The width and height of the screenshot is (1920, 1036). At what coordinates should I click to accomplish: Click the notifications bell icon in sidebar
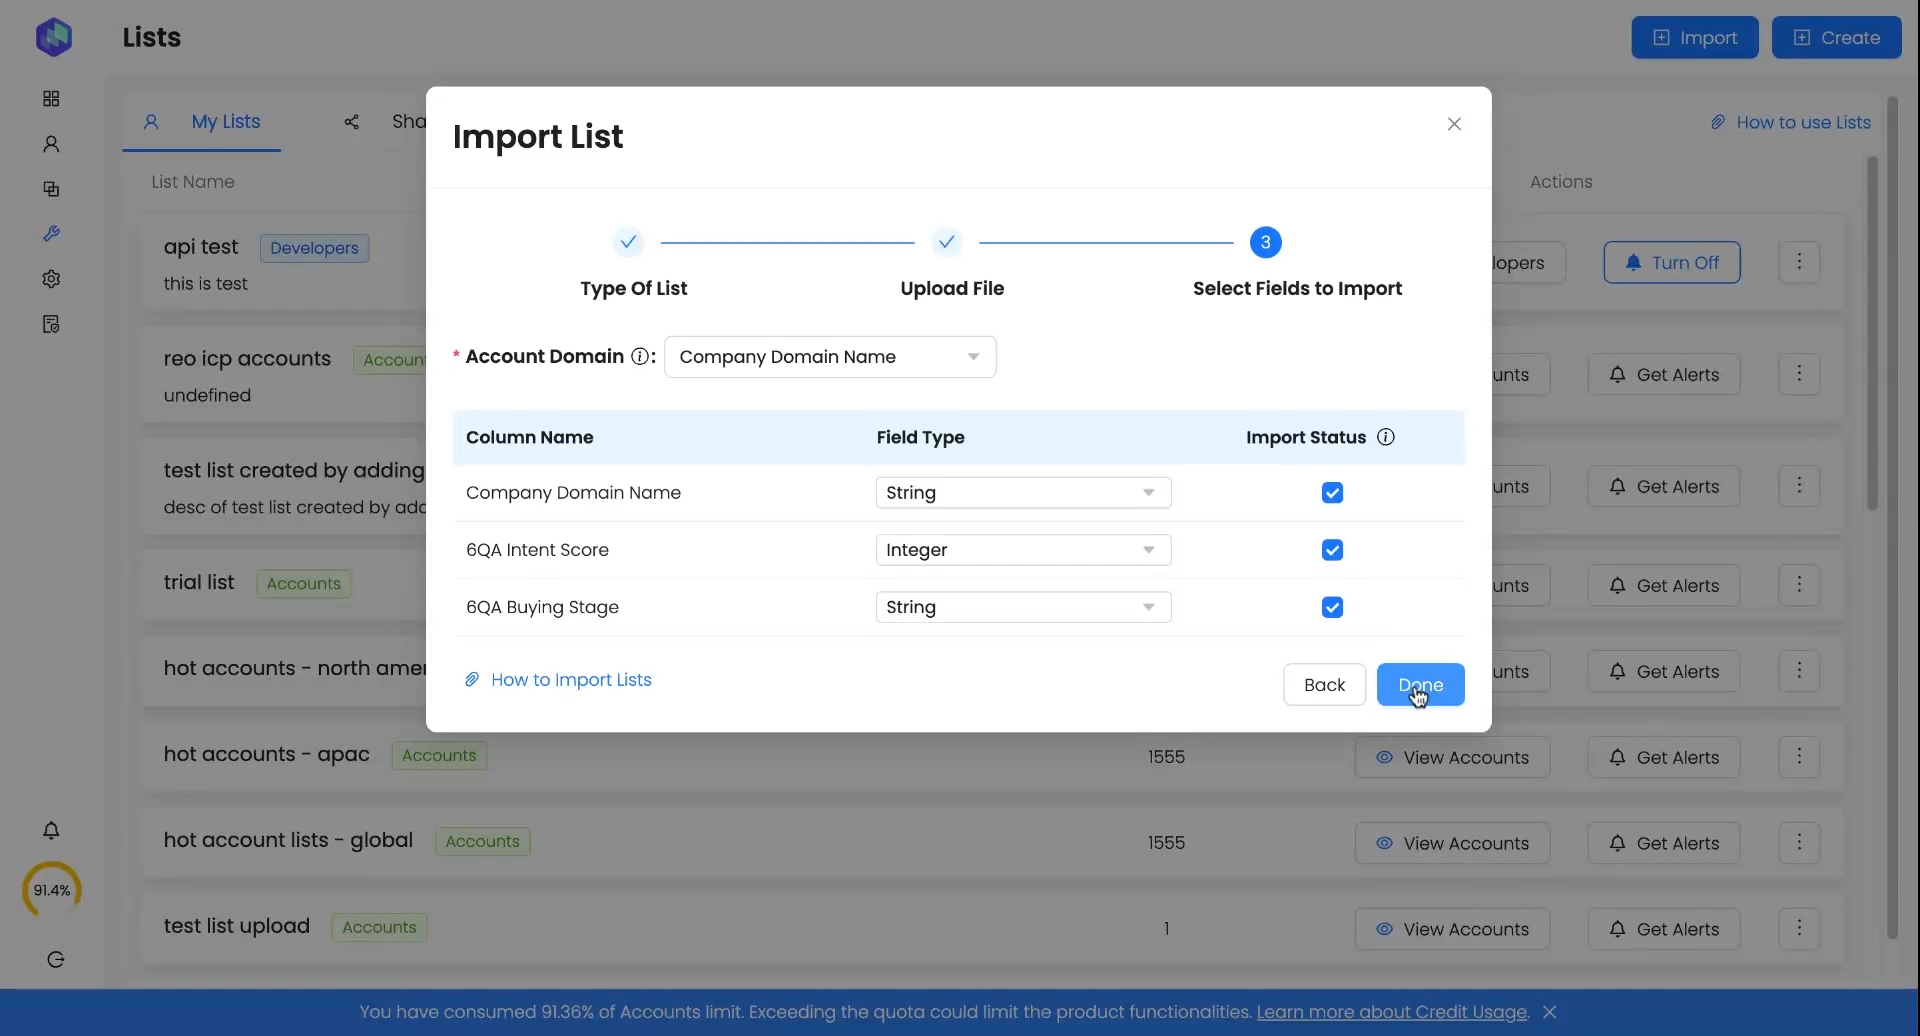51,831
